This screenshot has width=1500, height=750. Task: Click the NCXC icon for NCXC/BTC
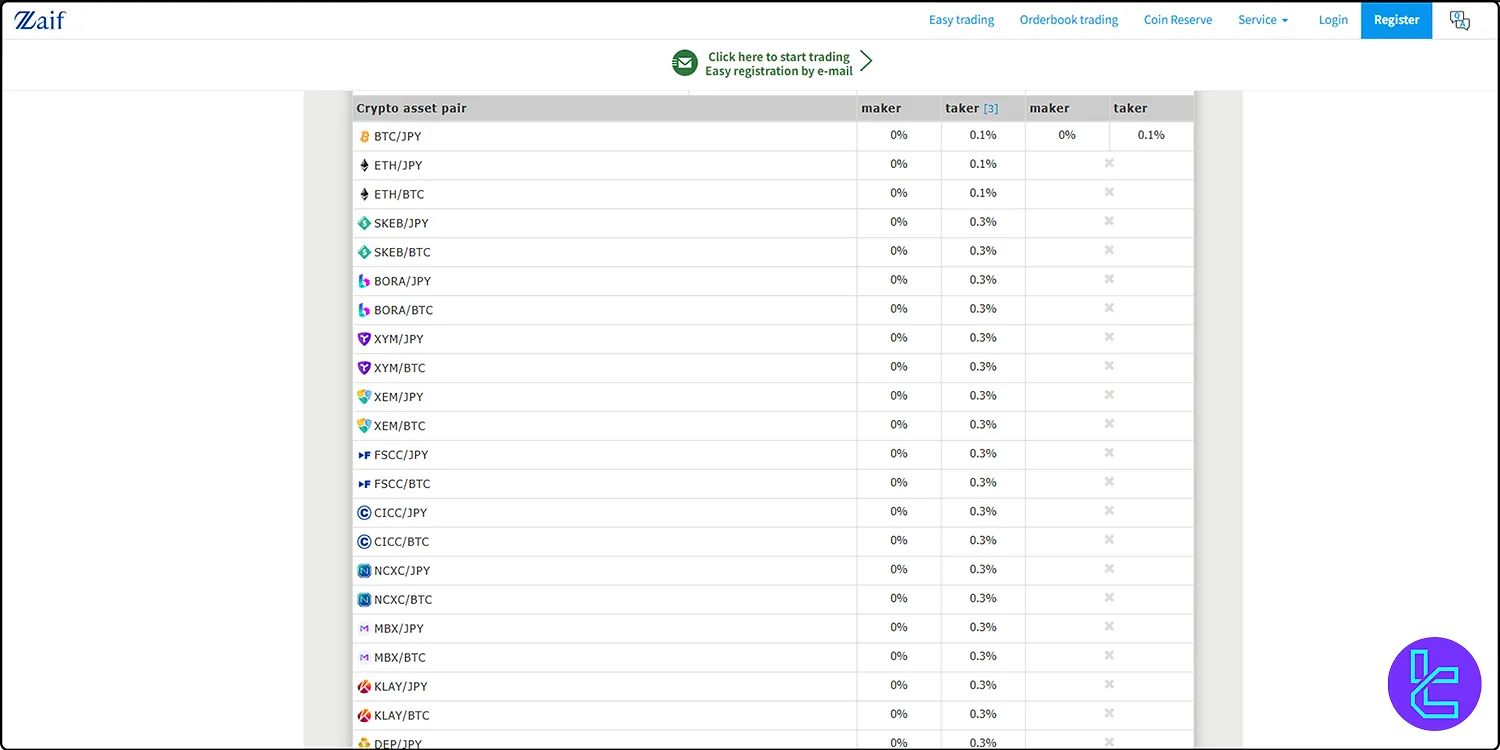coord(364,600)
